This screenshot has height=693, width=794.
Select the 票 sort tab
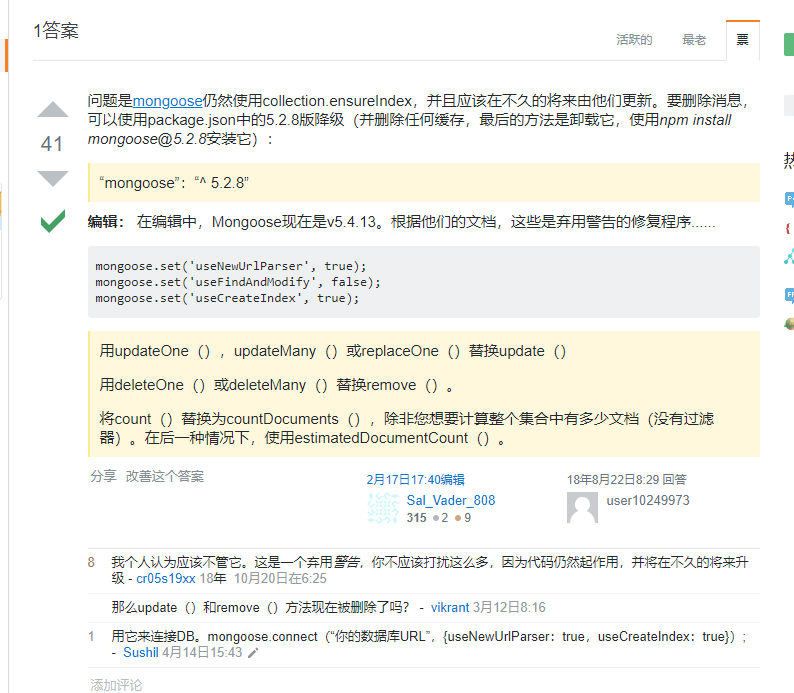pos(742,40)
